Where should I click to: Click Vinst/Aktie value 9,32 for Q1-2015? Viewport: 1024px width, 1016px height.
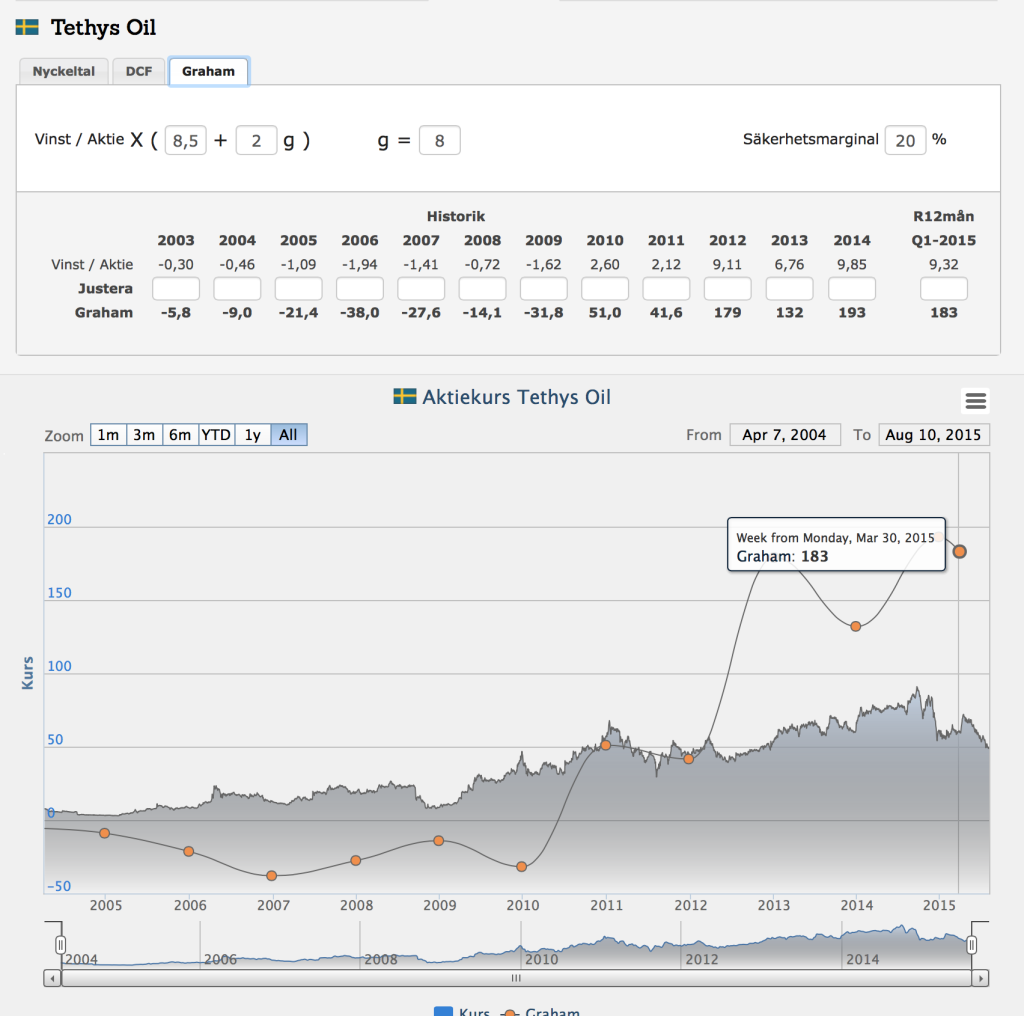(944, 264)
